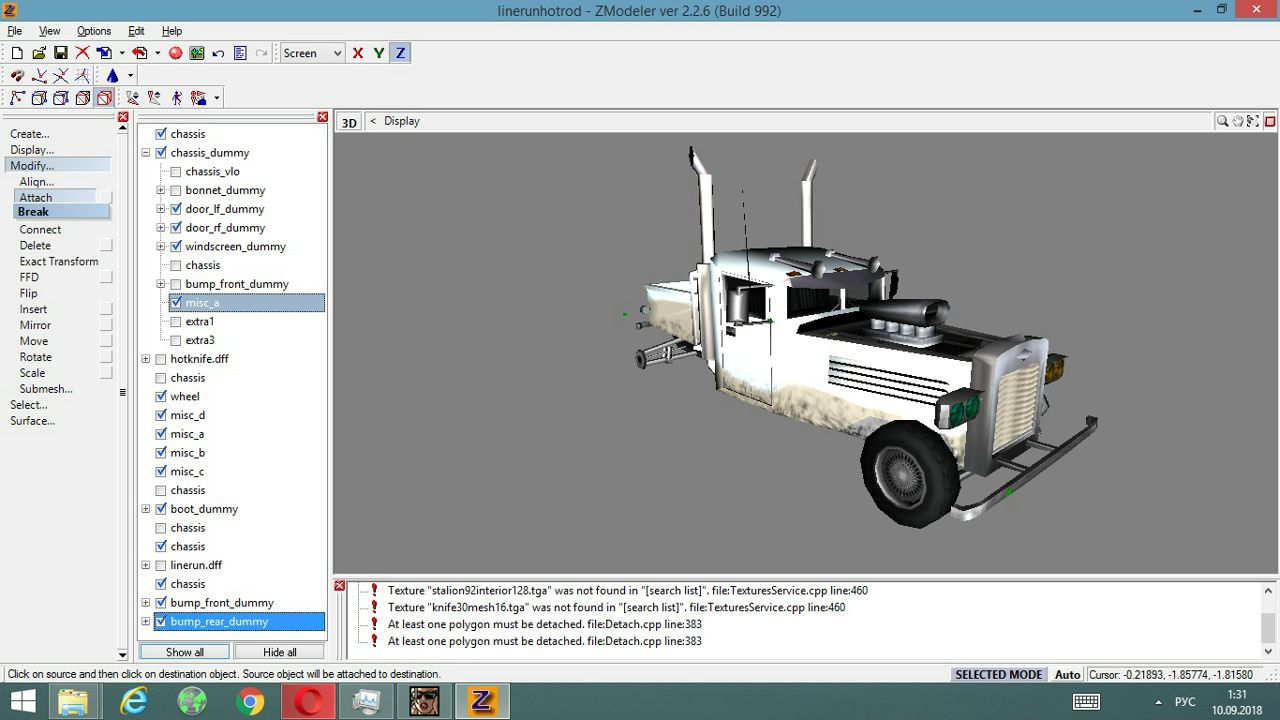Image resolution: width=1280 pixels, height=720 pixels.
Task: Uncheck the wheel object checkbox
Action: [x=161, y=397]
